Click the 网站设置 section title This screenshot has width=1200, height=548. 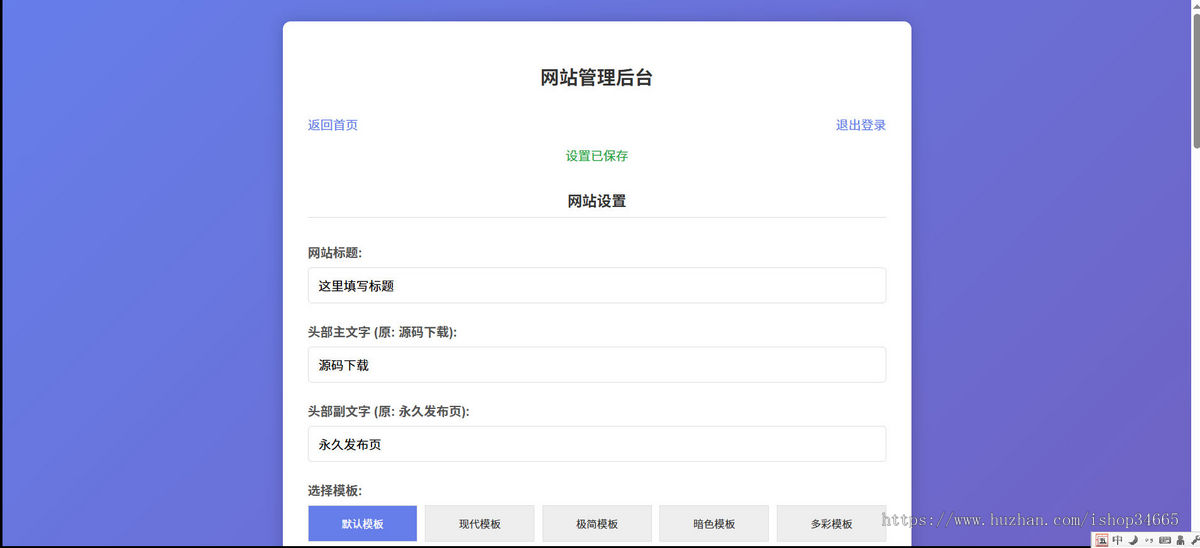pyautogui.click(x=597, y=201)
